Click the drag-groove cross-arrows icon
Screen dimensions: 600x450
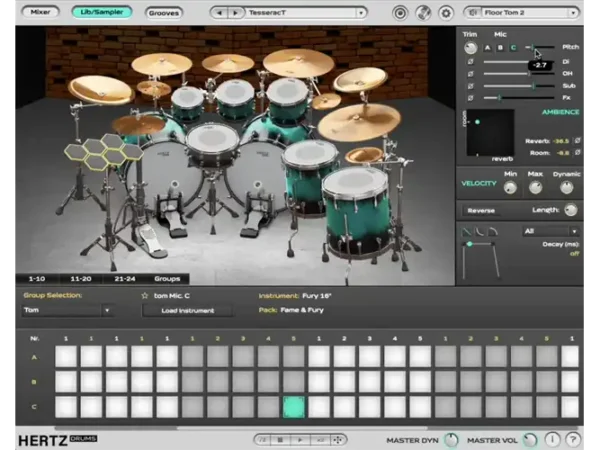(x=338, y=440)
